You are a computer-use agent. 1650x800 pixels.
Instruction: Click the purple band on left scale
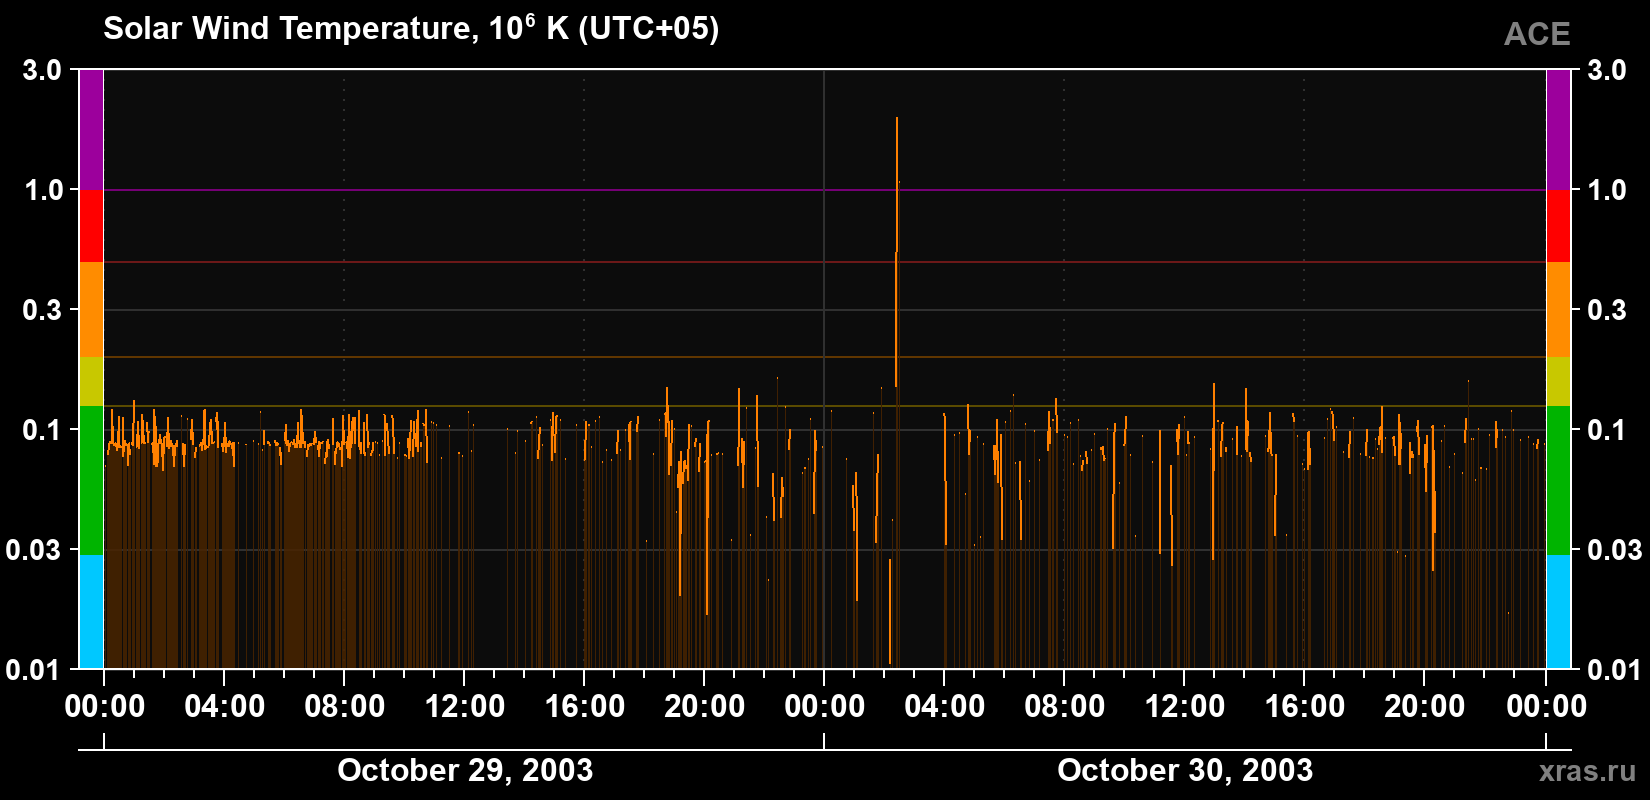click(x=91, y=130)
